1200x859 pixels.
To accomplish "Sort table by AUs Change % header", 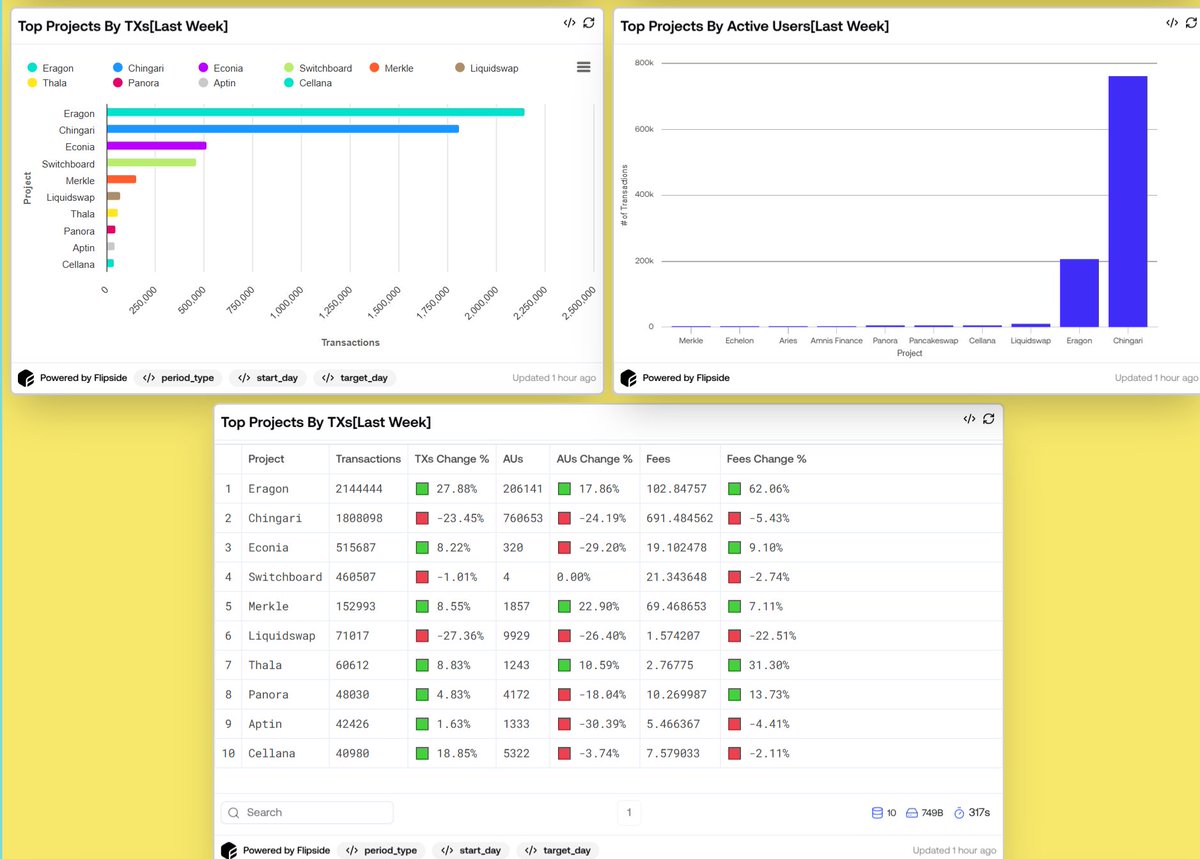I will (x=594, y=459).
